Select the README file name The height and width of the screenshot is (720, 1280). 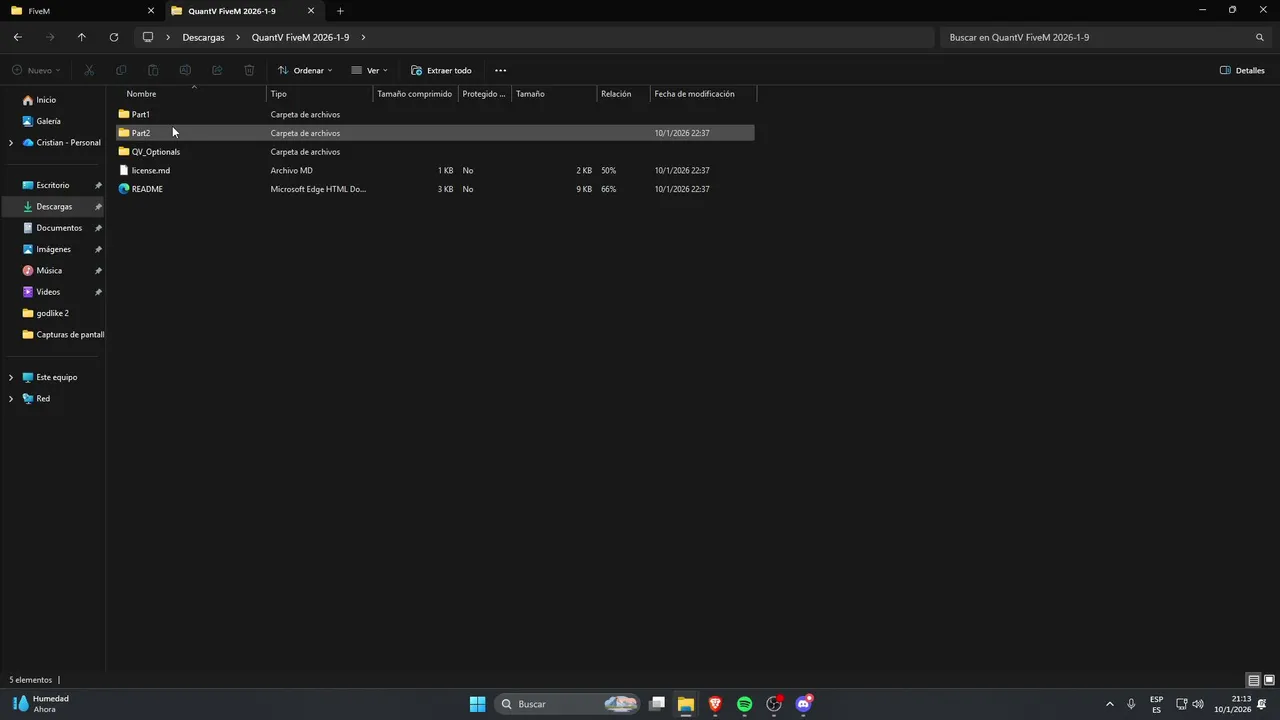pyautogui.click(x=147, y=189)
